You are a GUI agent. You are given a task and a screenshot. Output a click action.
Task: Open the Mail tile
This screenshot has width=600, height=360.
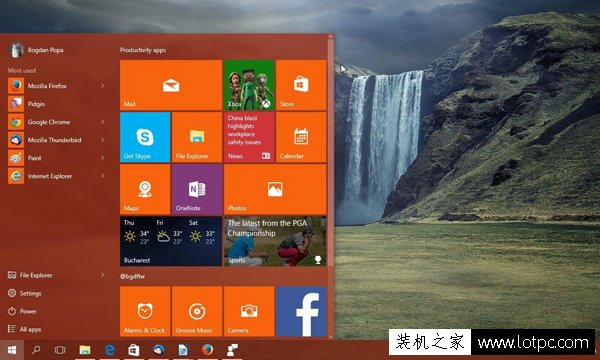click(171, 85)
